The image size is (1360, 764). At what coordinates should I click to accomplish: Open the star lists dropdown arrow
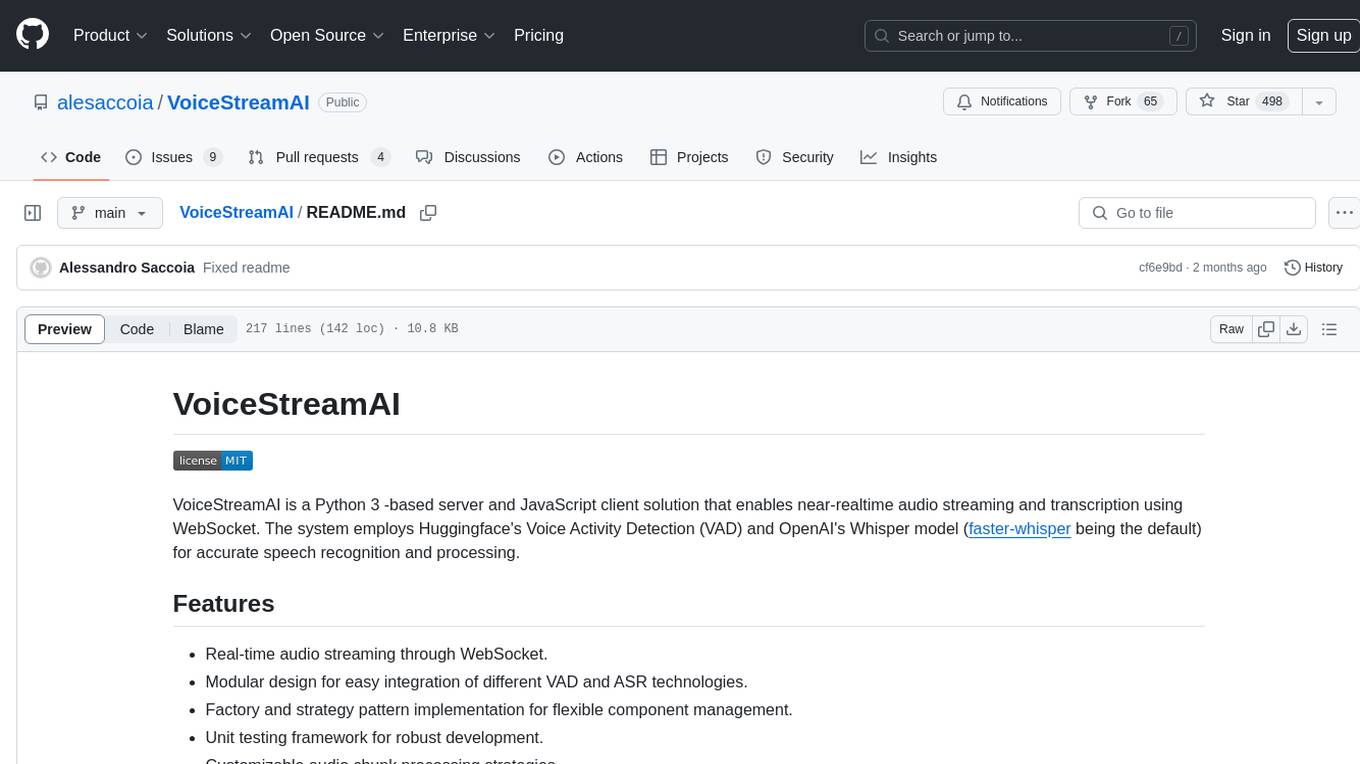click(x=1319, y=102)
